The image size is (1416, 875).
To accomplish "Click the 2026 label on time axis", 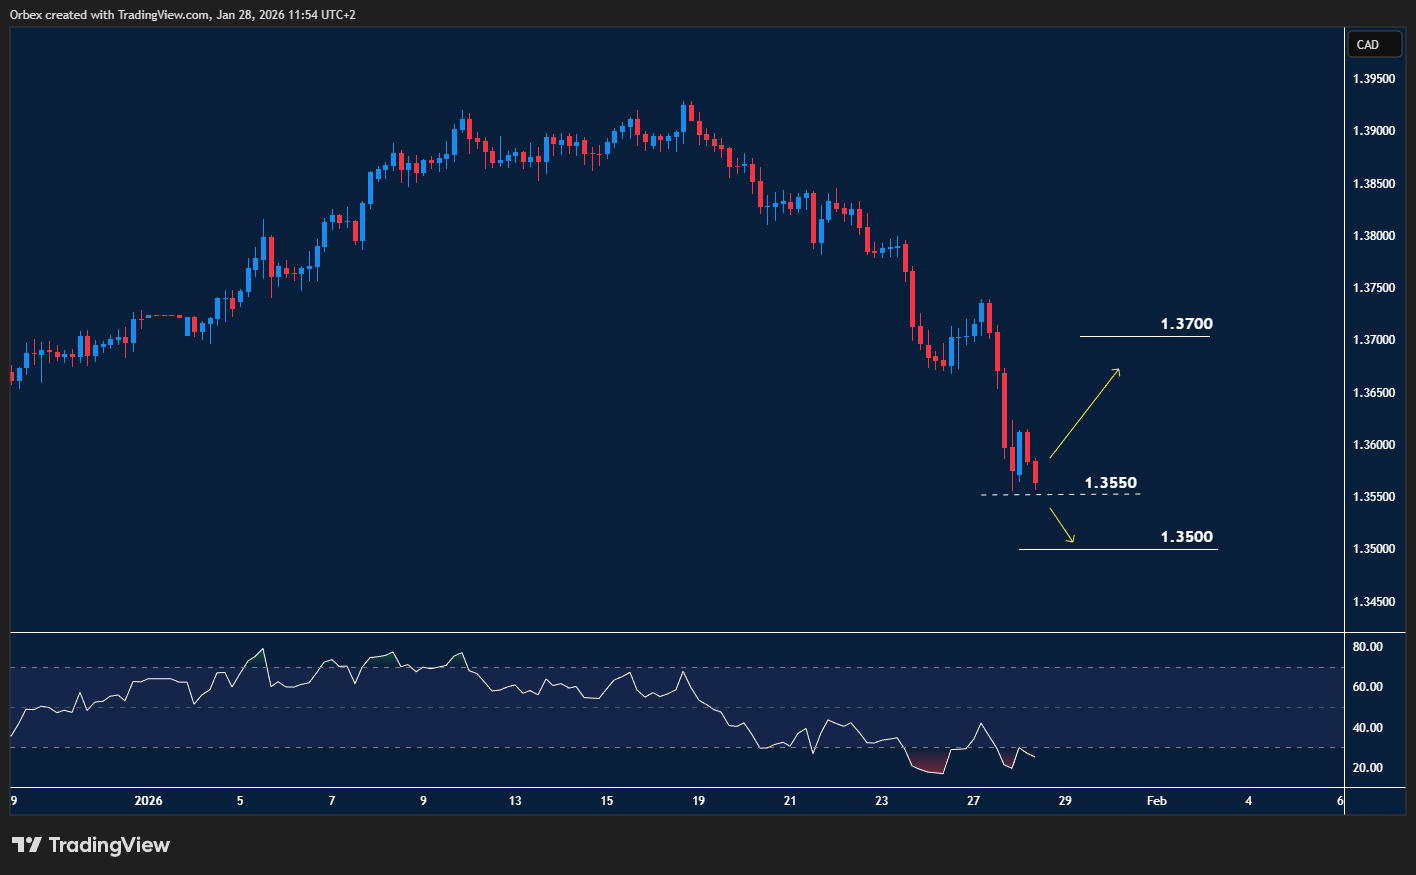I will point(148,801).
